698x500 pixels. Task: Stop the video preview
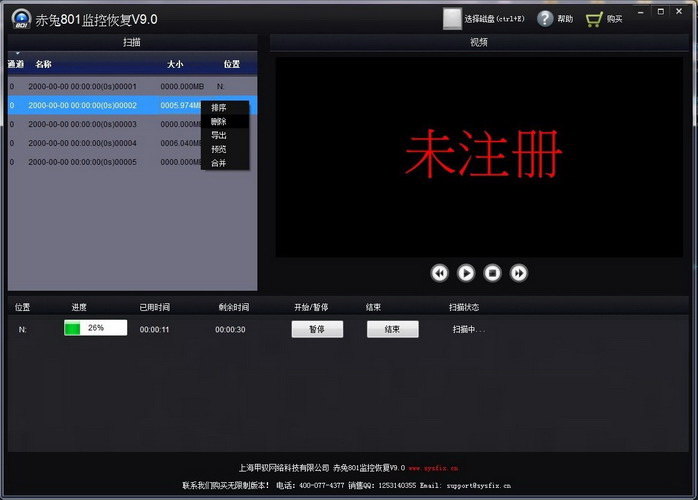492,273
